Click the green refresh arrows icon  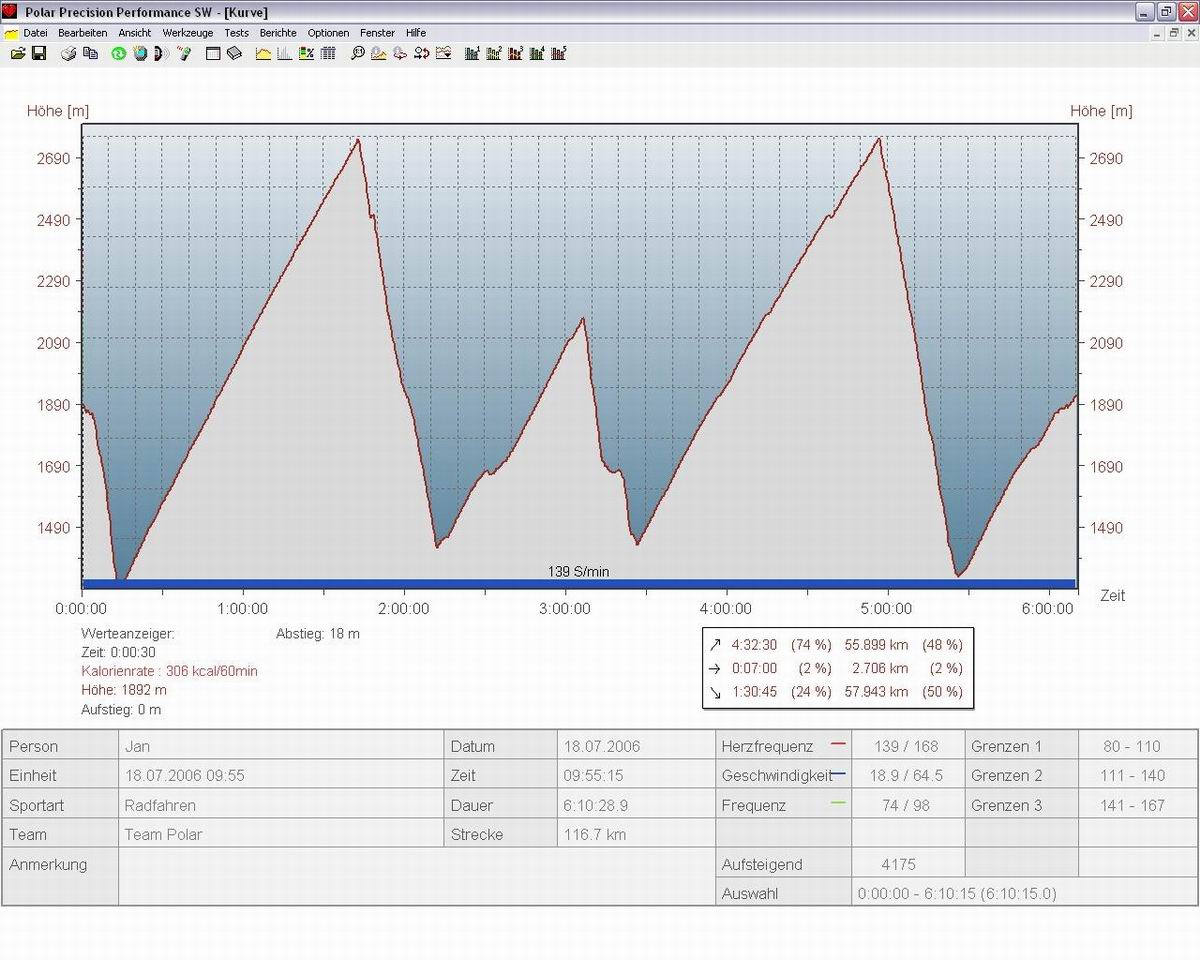[x=118, y=53]
